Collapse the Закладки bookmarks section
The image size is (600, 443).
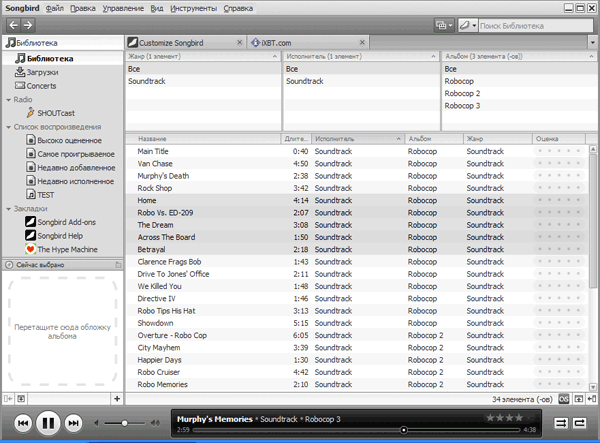(8, 209)
